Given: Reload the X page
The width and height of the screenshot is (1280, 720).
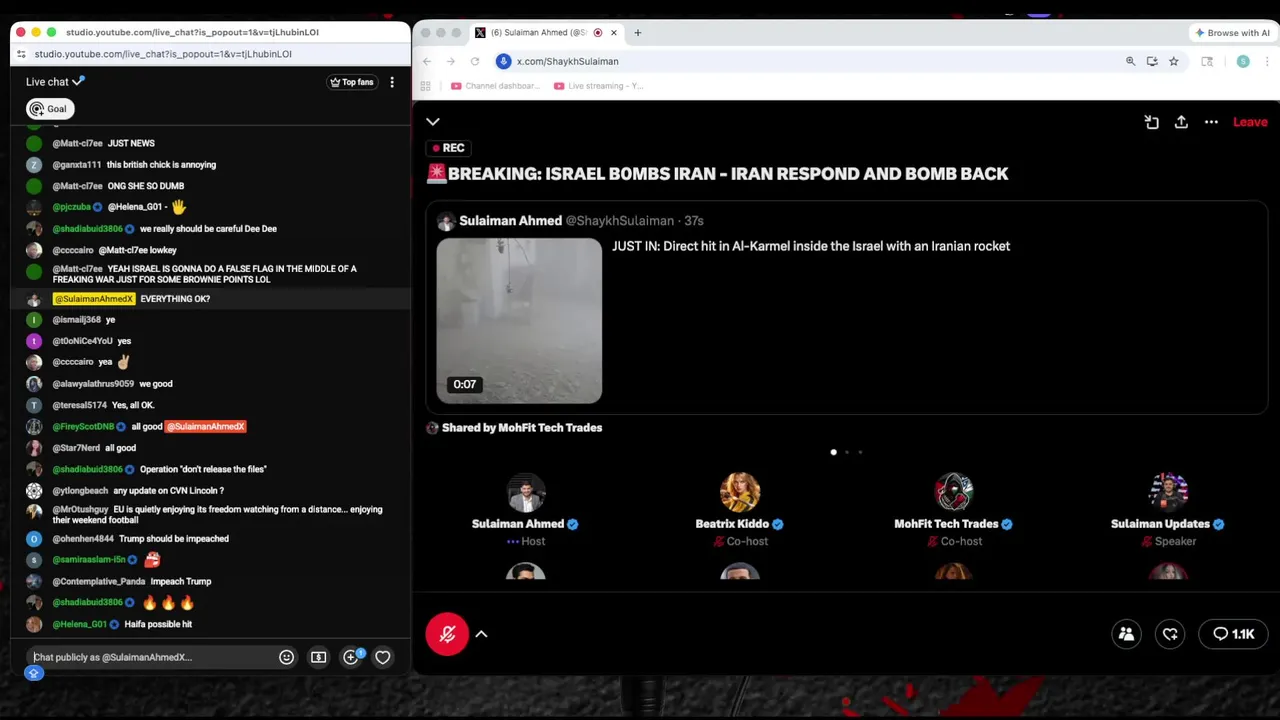Looking at the screenshot, I should [475, 61].
